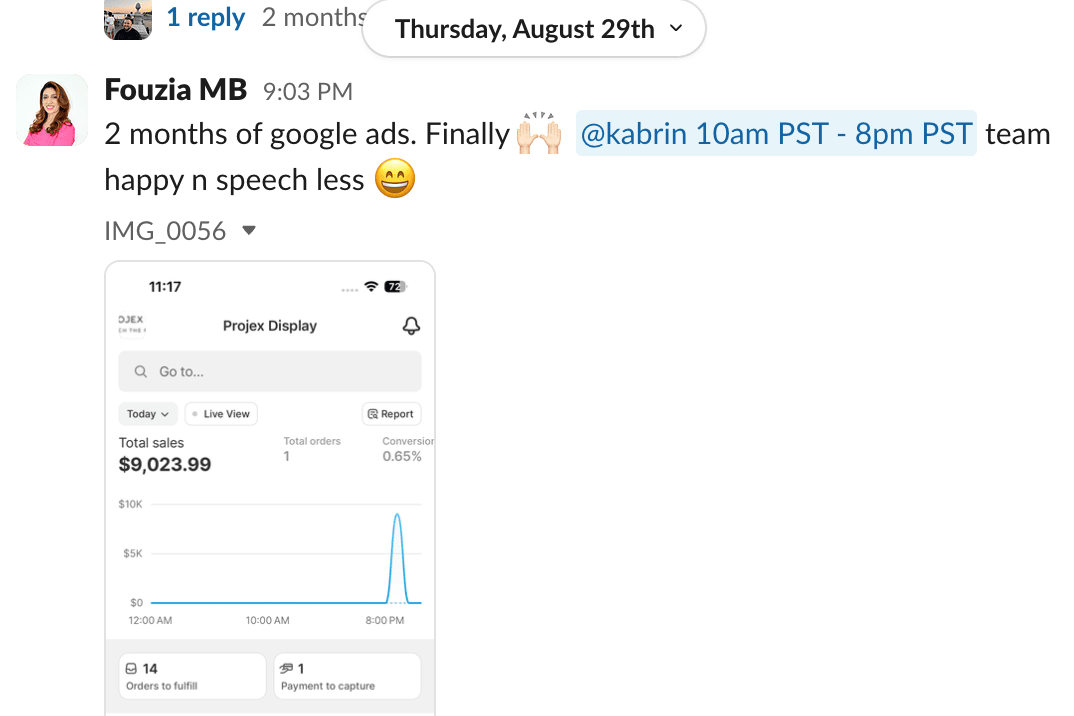Click the Live View status dot
The height and width of the screenshot is (716, 1074).
tap(195, 414)
